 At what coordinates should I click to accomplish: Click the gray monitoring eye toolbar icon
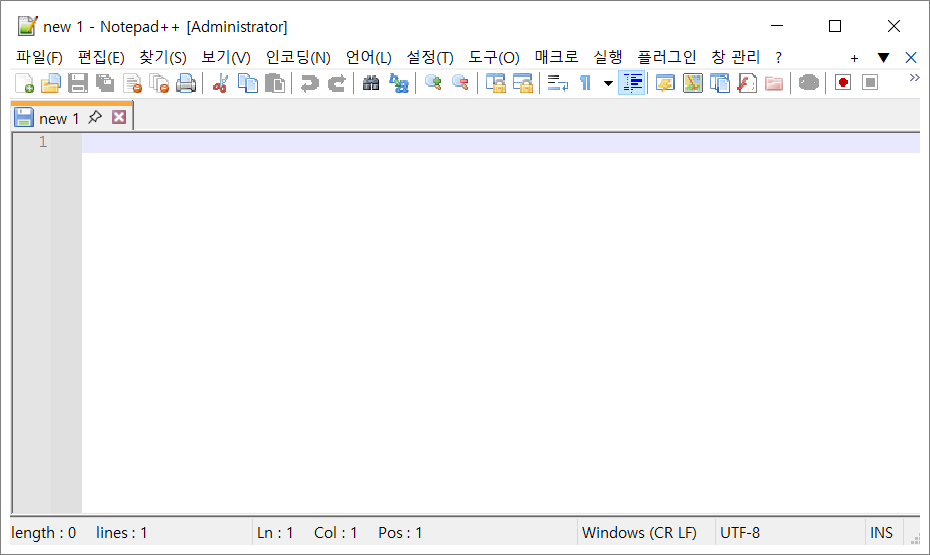pos(808,83)
